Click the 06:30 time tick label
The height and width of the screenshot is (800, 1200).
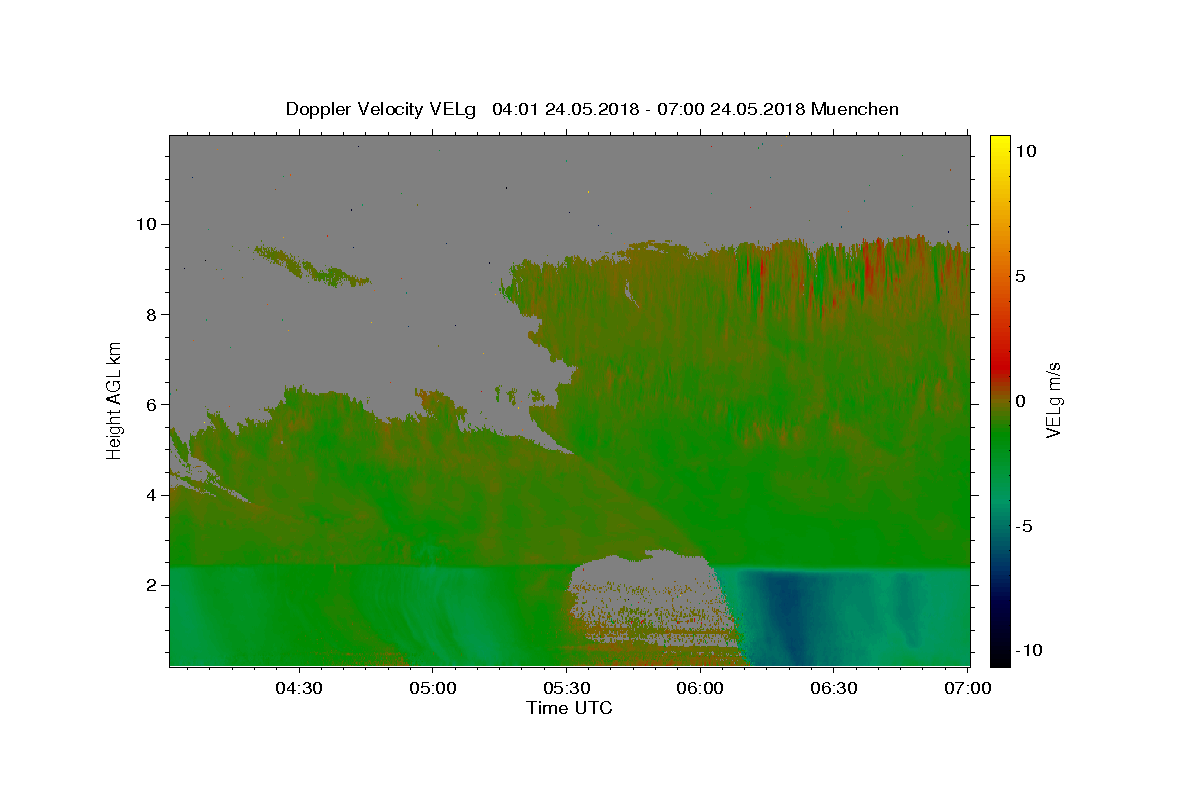point(834,688)
